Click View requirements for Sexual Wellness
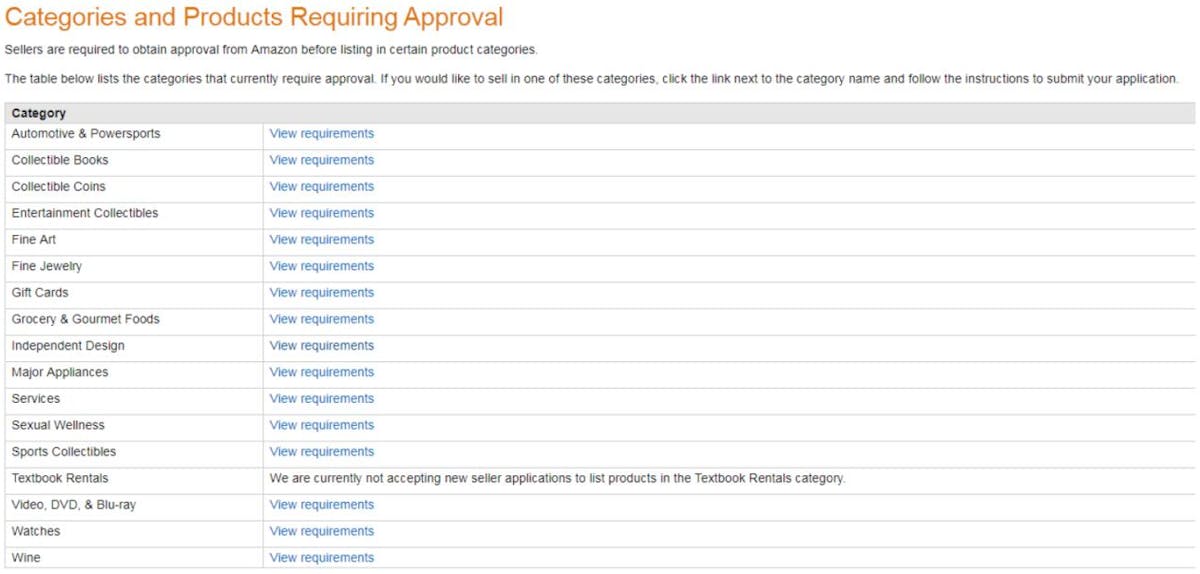 (321, 425)
